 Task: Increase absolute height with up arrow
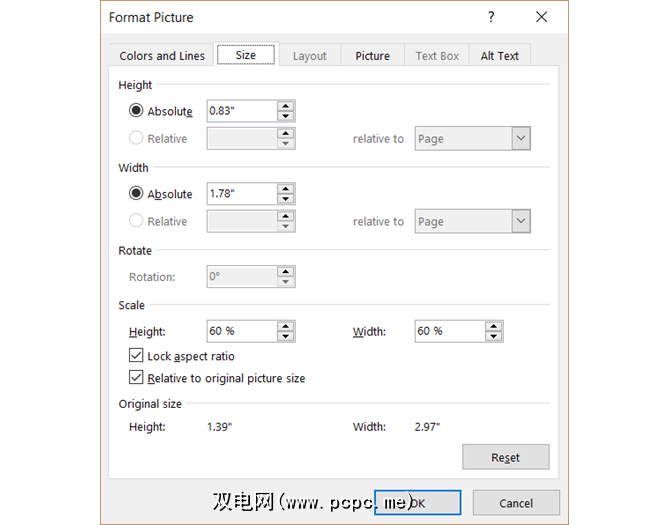pos(286,106)
